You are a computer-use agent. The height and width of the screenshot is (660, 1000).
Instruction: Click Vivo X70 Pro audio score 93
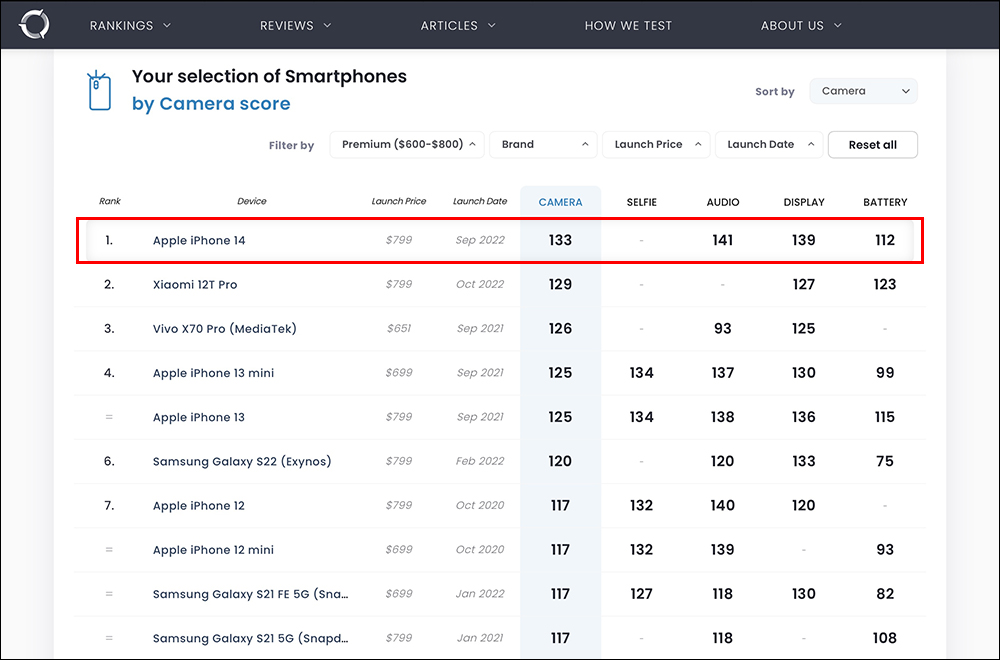coord(723,328)
